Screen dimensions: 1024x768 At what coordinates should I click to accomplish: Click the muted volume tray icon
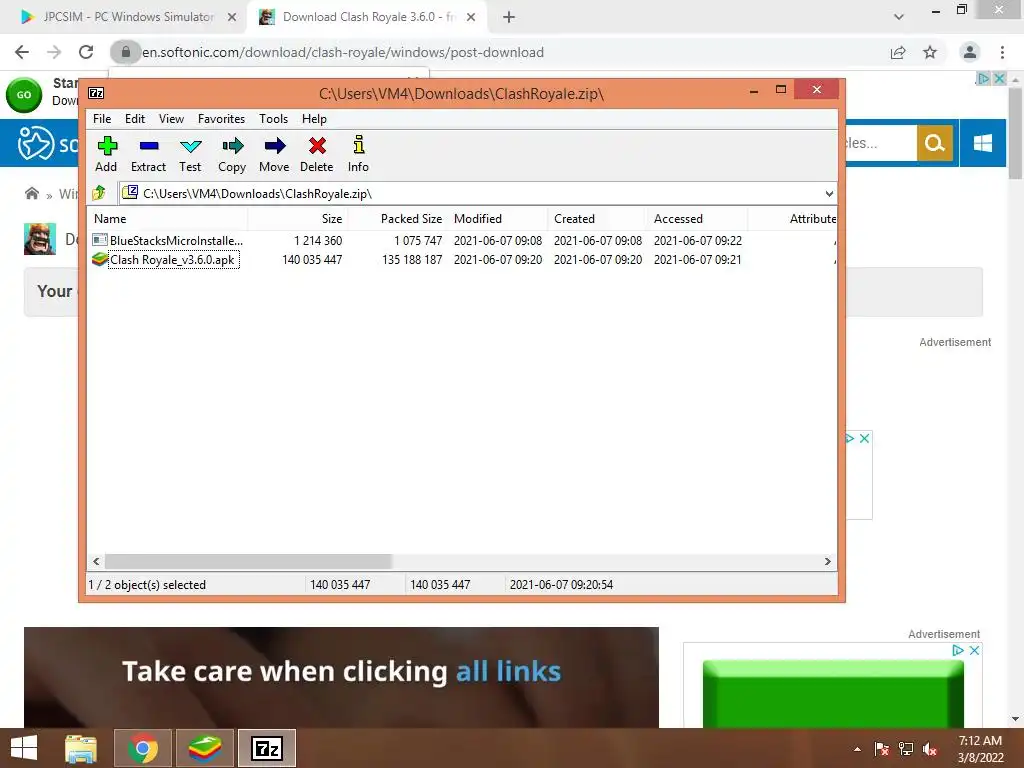point(930,749)
